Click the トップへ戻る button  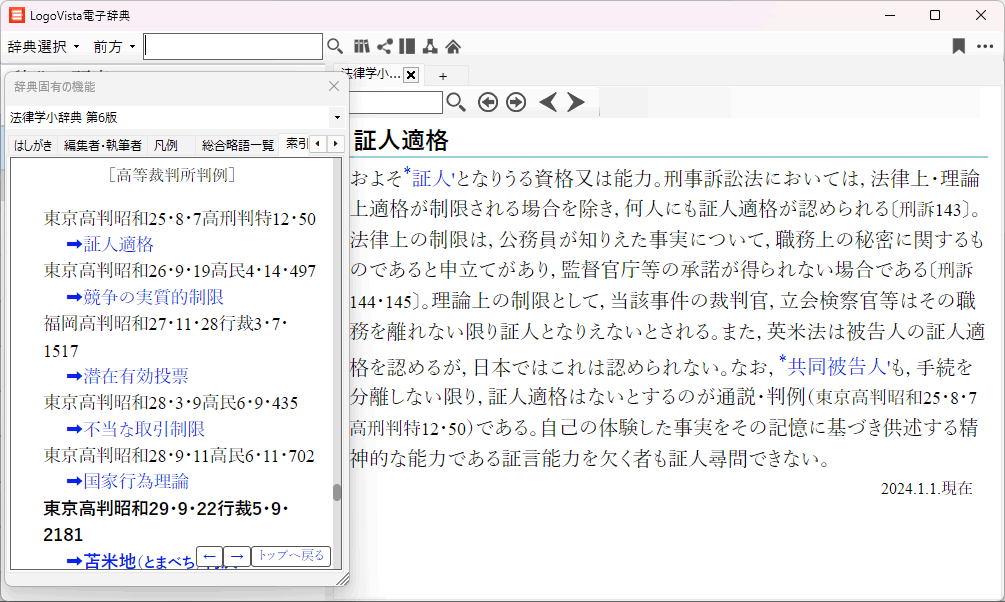pyautogui.click(x=290, y=556)
